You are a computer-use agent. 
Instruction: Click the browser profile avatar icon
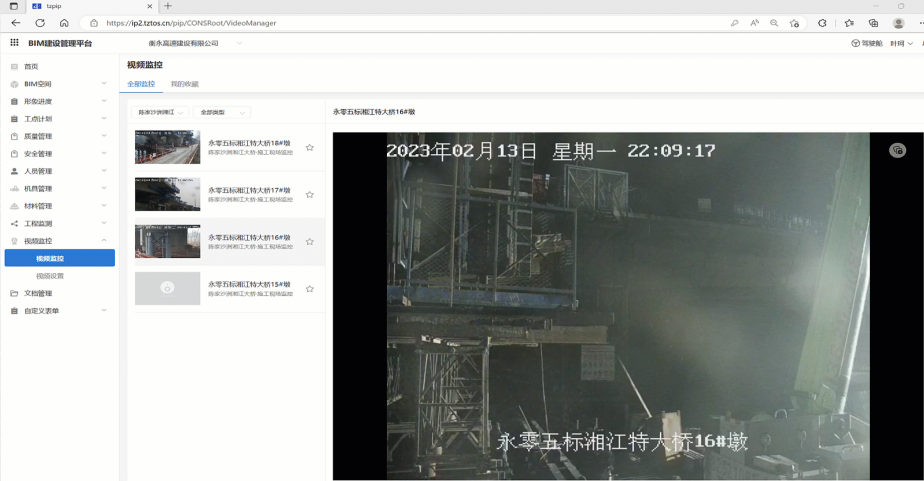pos(898,23)
